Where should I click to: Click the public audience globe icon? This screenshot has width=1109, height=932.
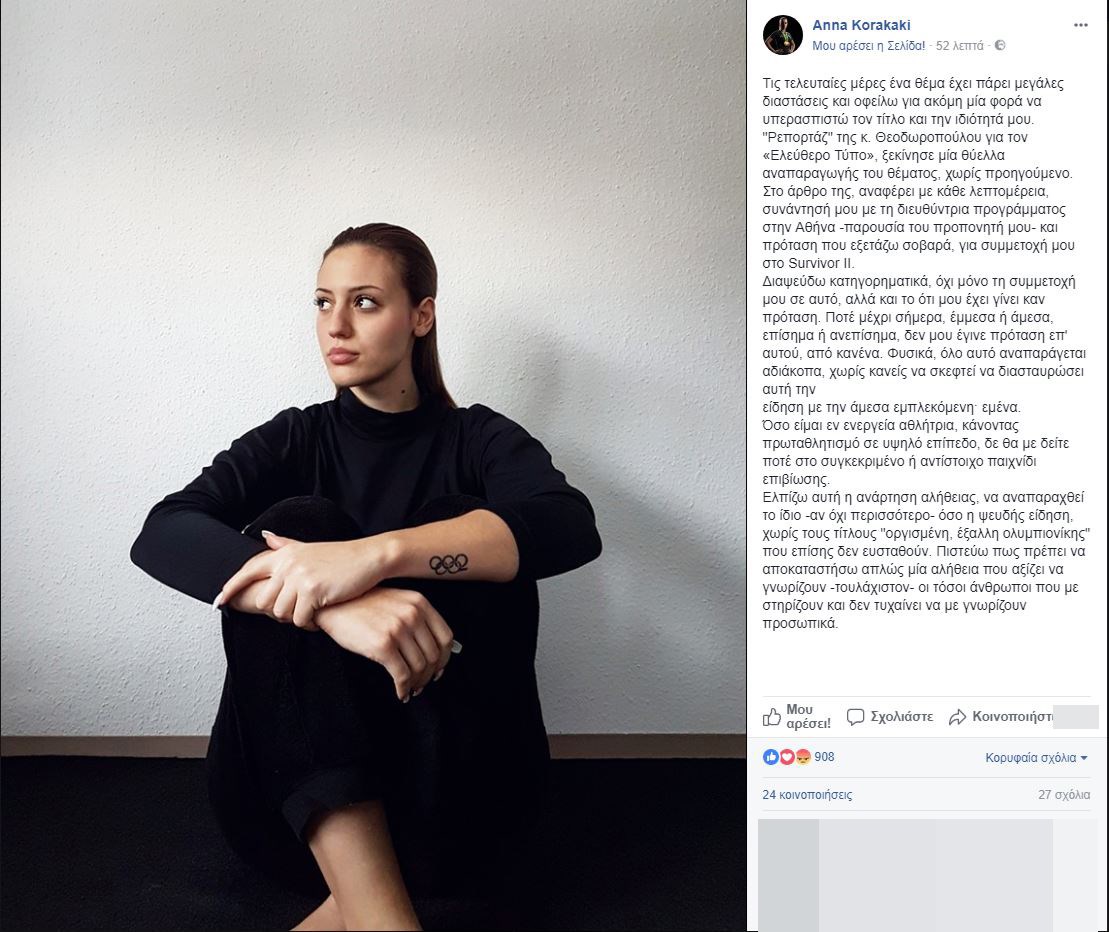point(999,45)
